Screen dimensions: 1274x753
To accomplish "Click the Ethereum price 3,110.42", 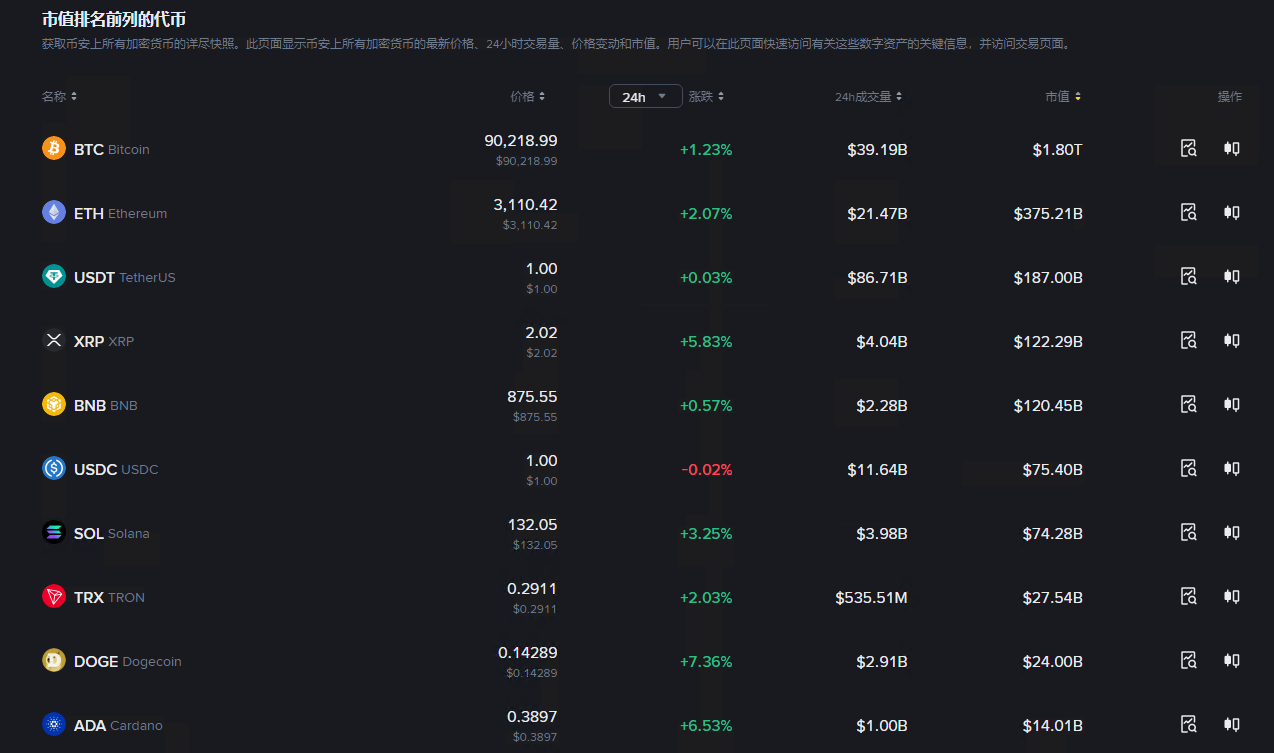I will pyautogui.click(x=525, y=205).
